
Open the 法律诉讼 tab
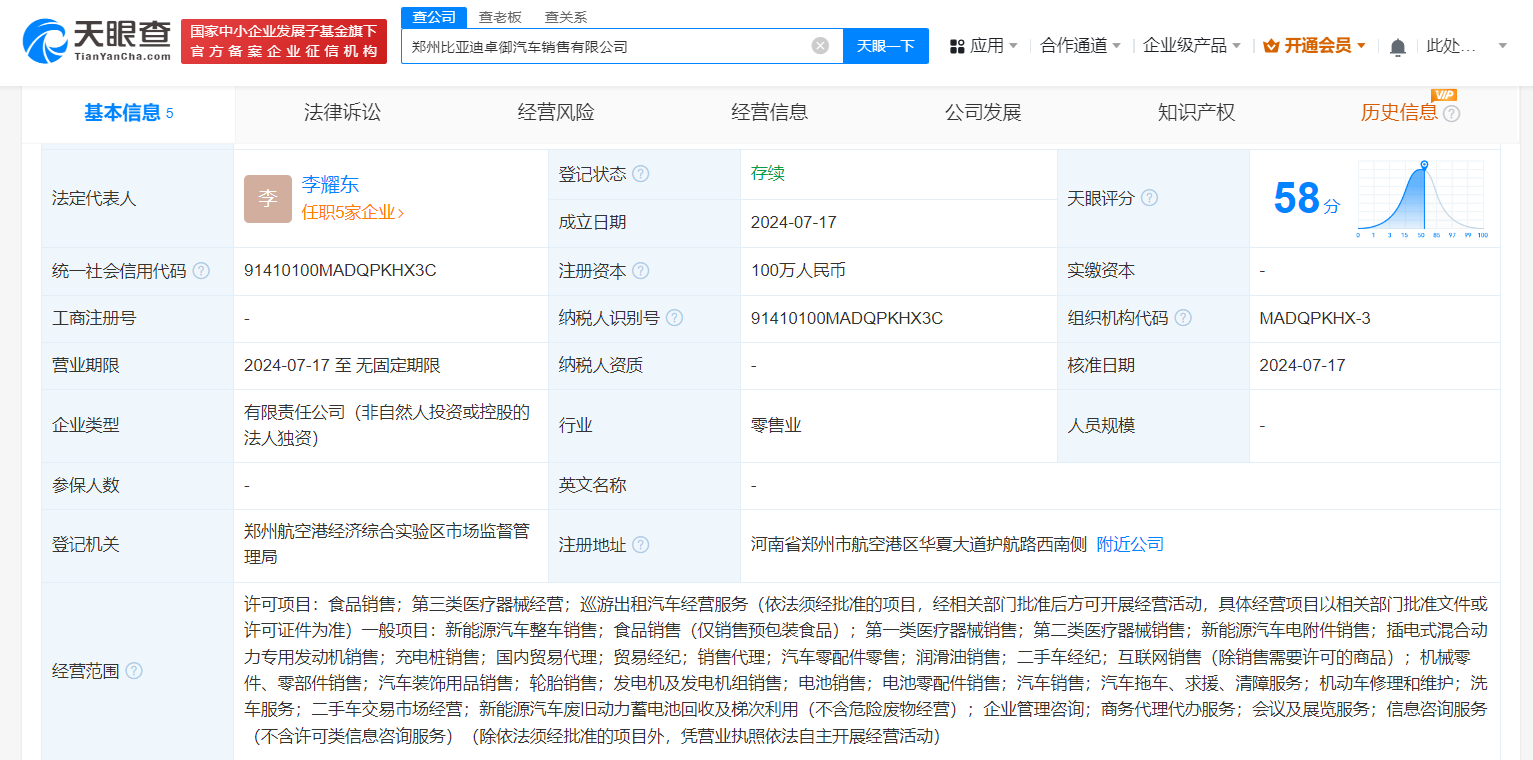point(345,112)
